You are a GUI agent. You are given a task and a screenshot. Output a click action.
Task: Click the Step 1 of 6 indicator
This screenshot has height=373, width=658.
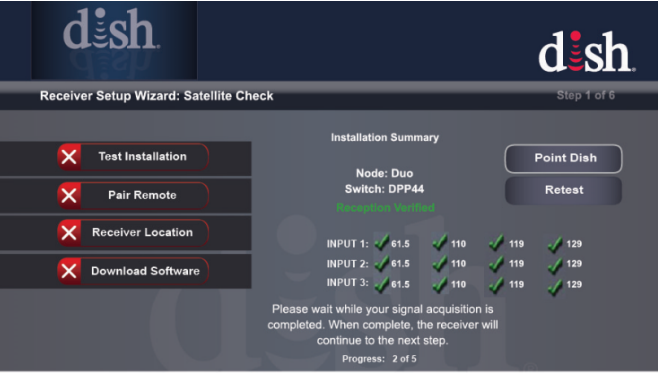[x=585, y=95]
